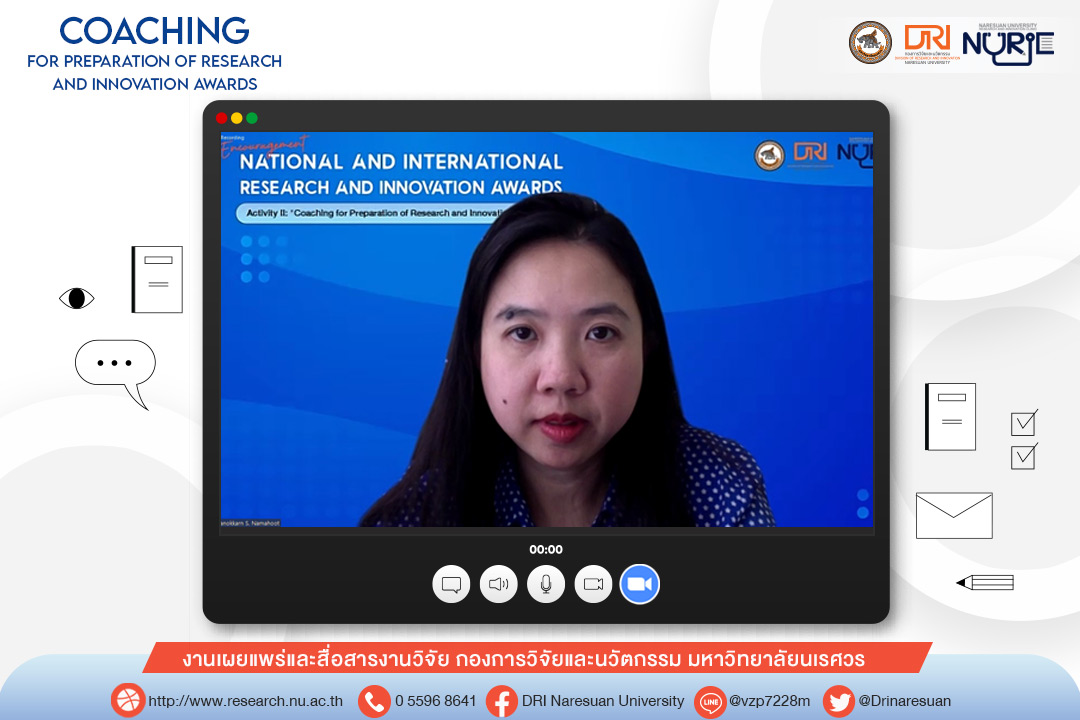Select the LINE ID @vzp7228m
This screenshot has height=720, width=1080.
769,701
